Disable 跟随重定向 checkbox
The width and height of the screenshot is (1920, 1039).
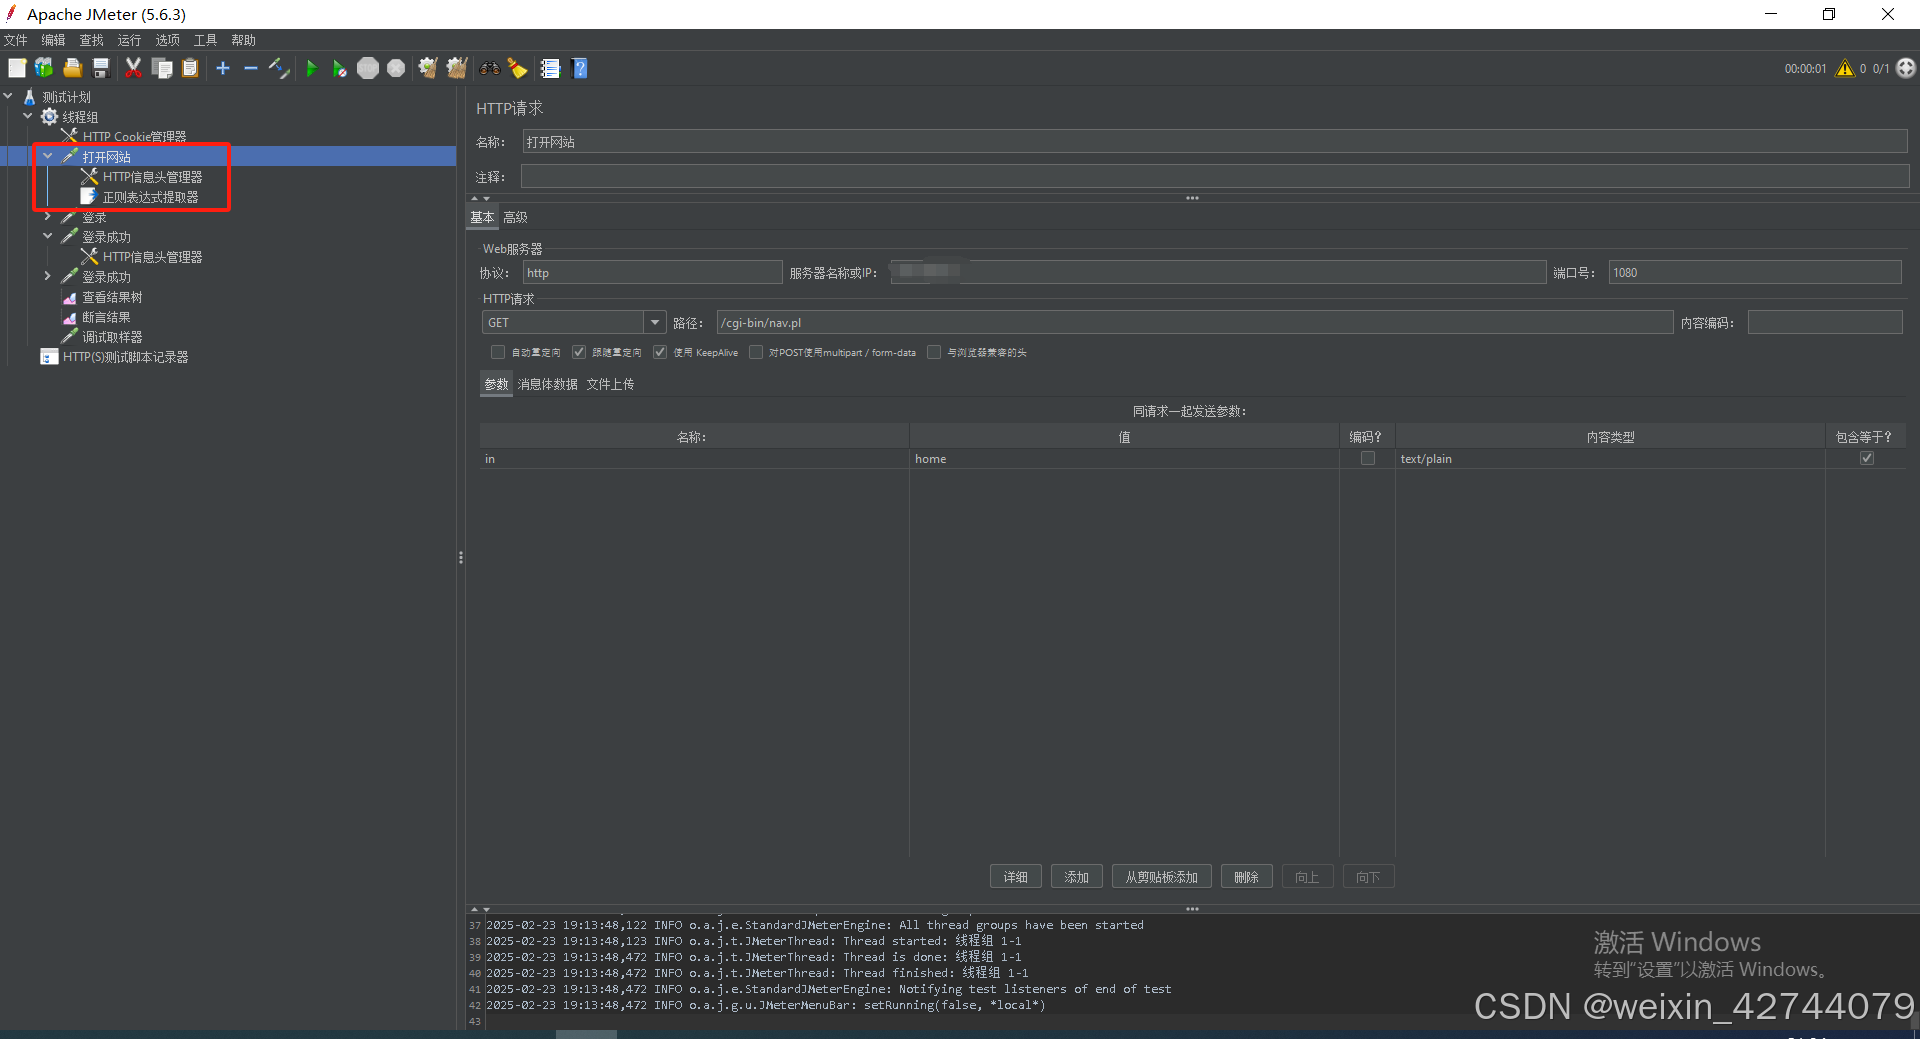579,352
